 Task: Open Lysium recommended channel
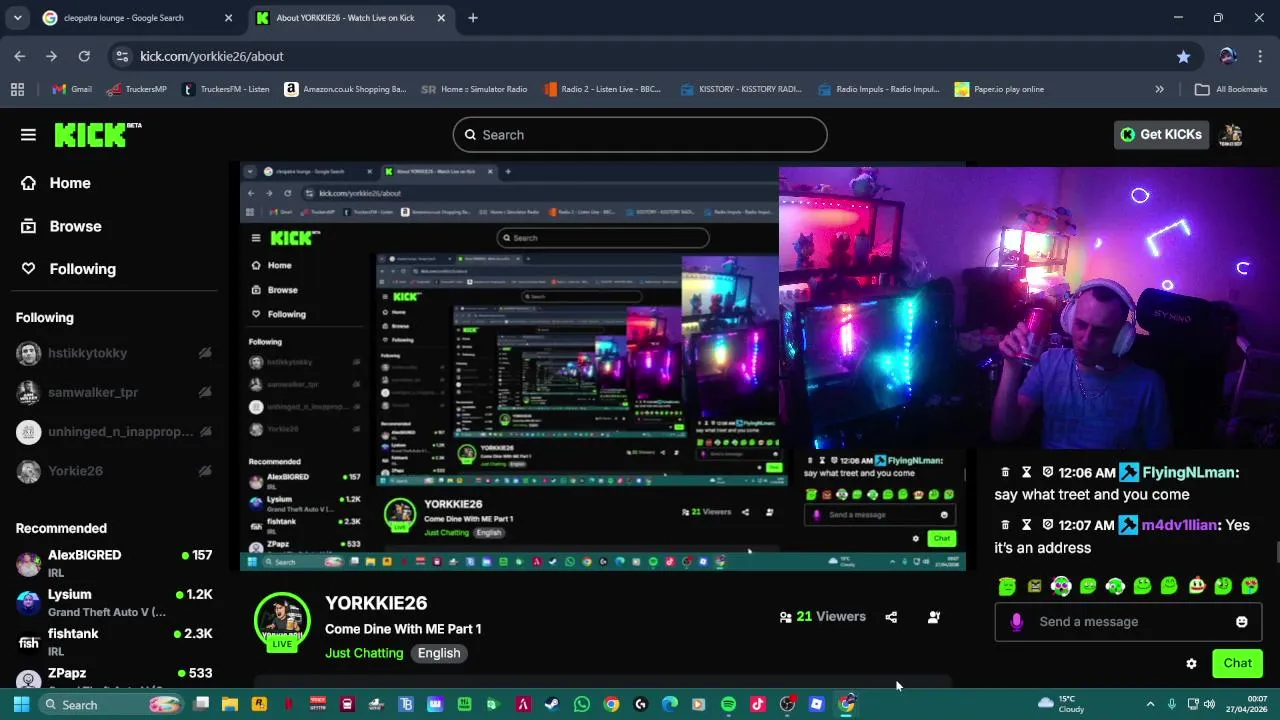coord(114,602)
